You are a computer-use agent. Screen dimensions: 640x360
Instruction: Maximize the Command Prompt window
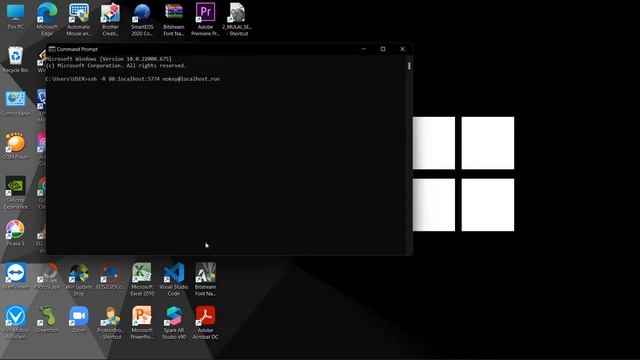point(383,49)
